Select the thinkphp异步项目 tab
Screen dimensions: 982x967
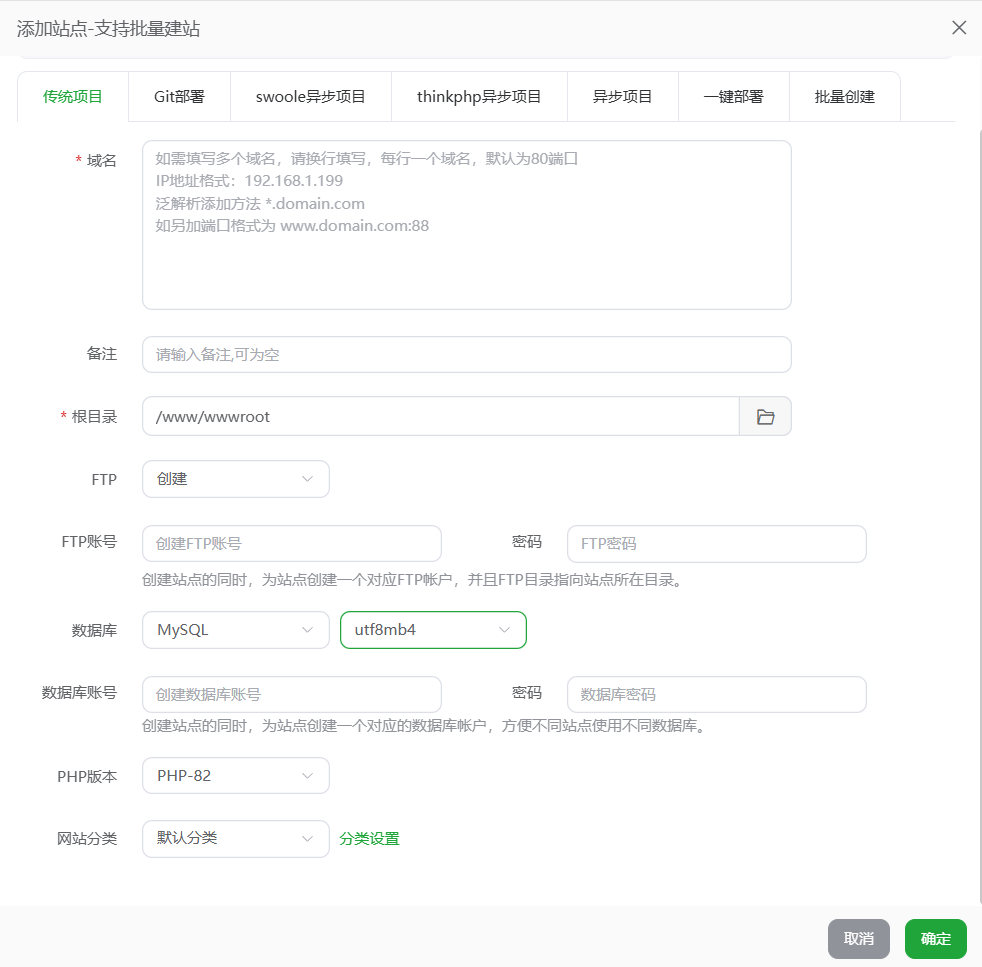(x=479, y=97)
